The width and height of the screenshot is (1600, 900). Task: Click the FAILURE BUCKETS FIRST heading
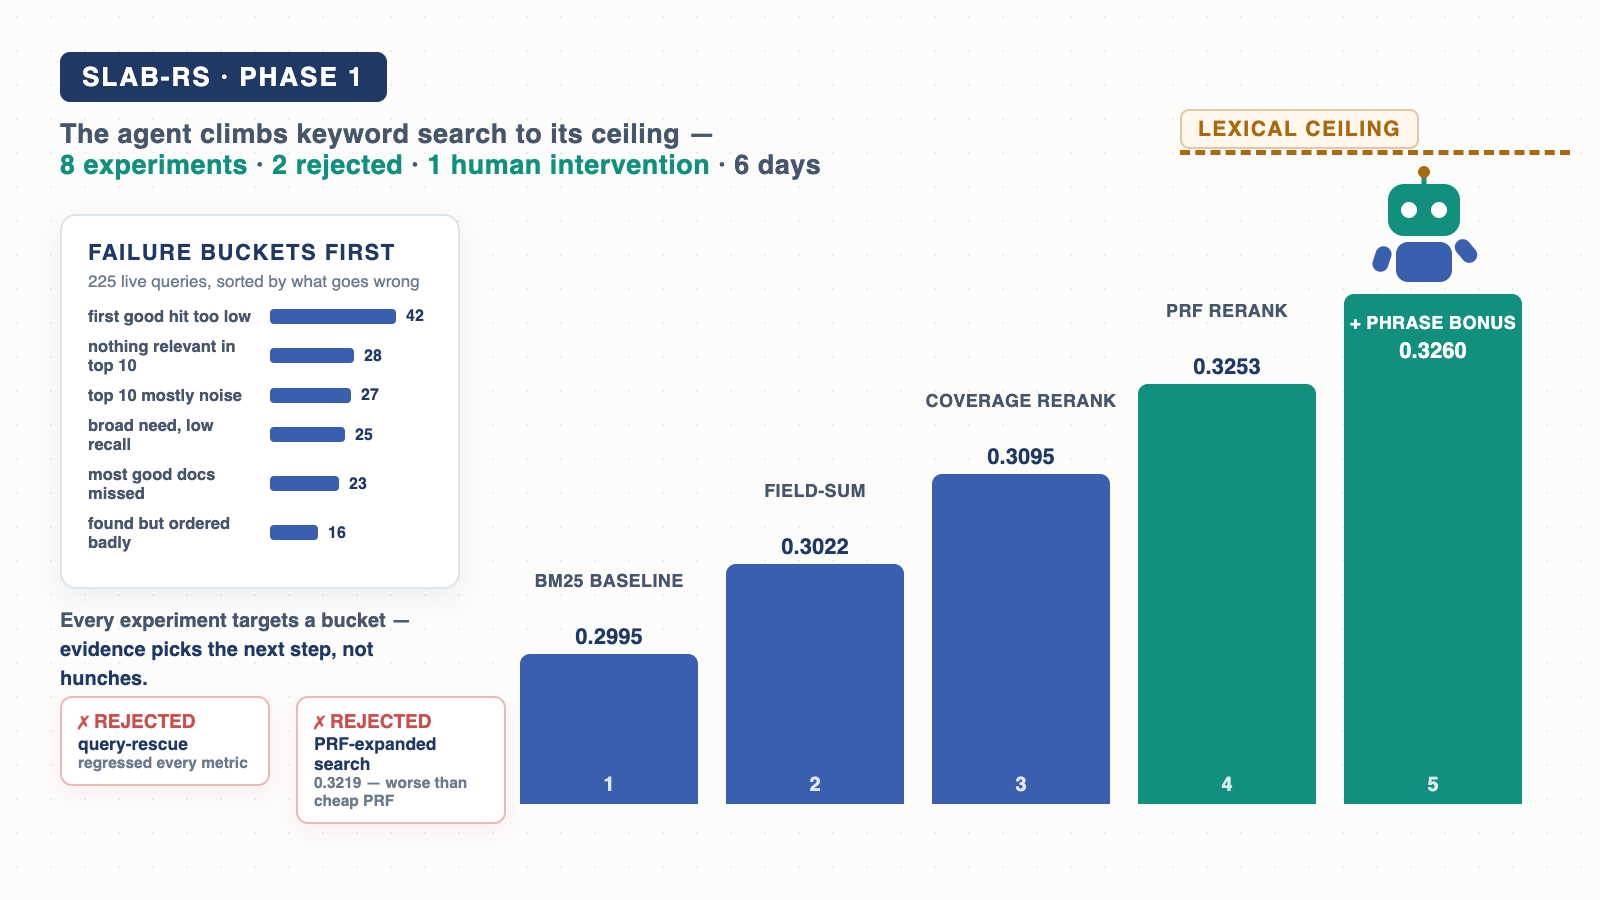pos(241,252)
